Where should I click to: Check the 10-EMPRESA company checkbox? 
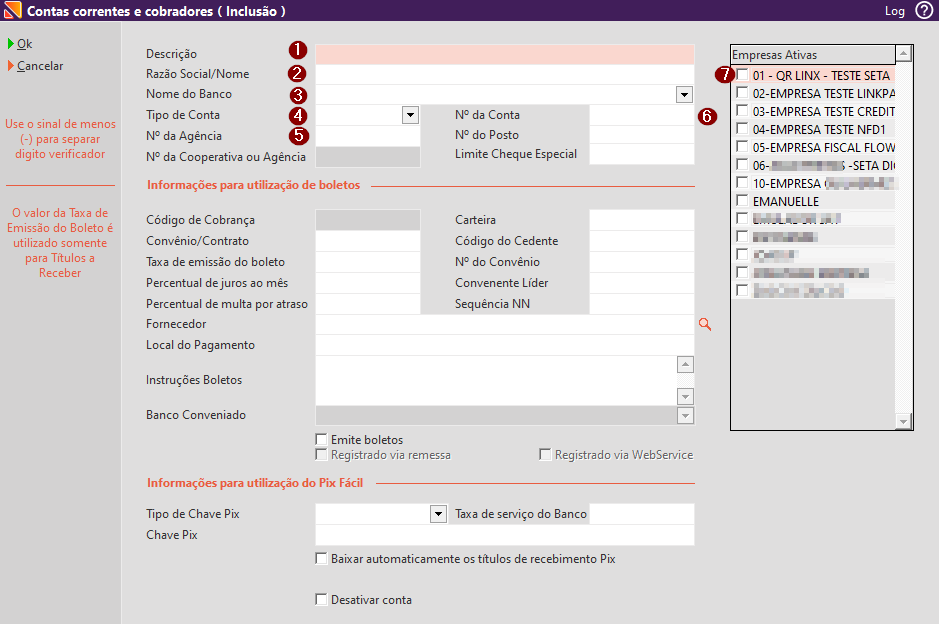(742, 183)
